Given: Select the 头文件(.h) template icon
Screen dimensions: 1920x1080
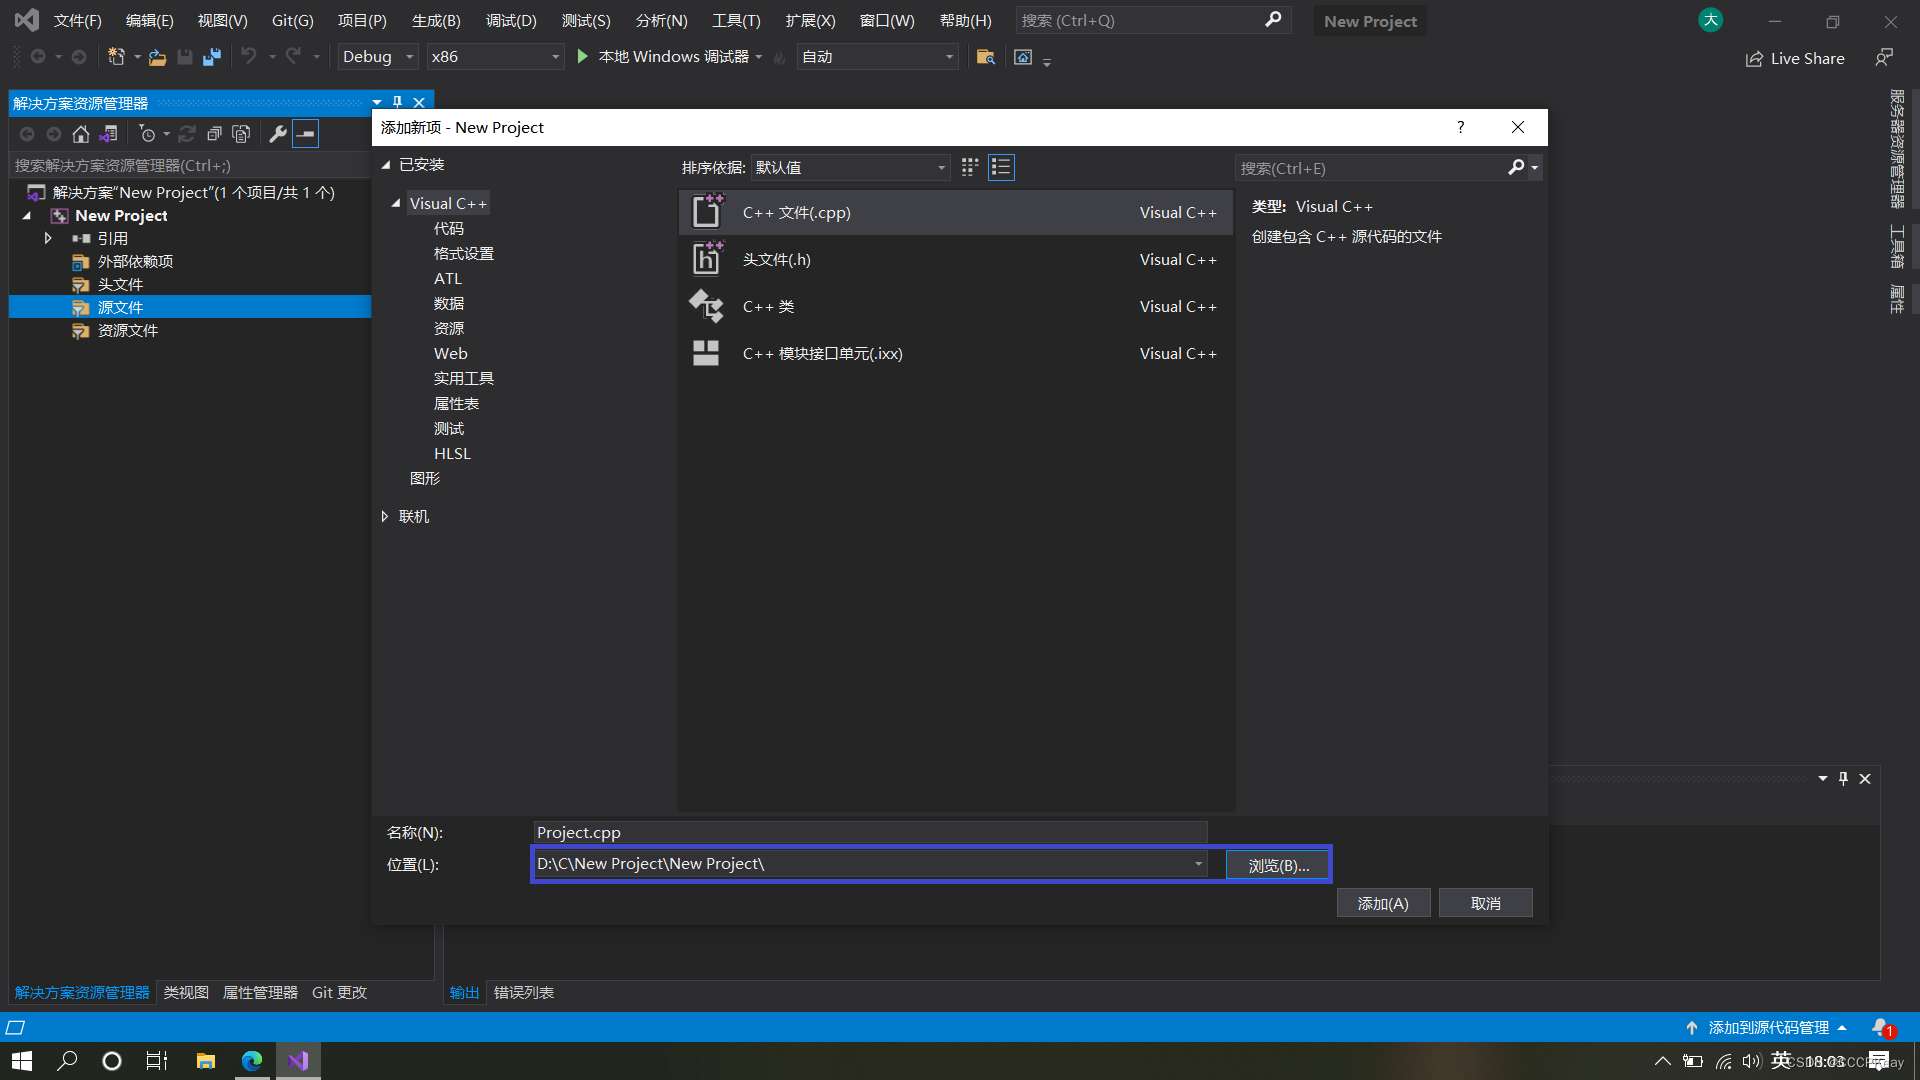Looking at the screenshot, I should (707, 259).
